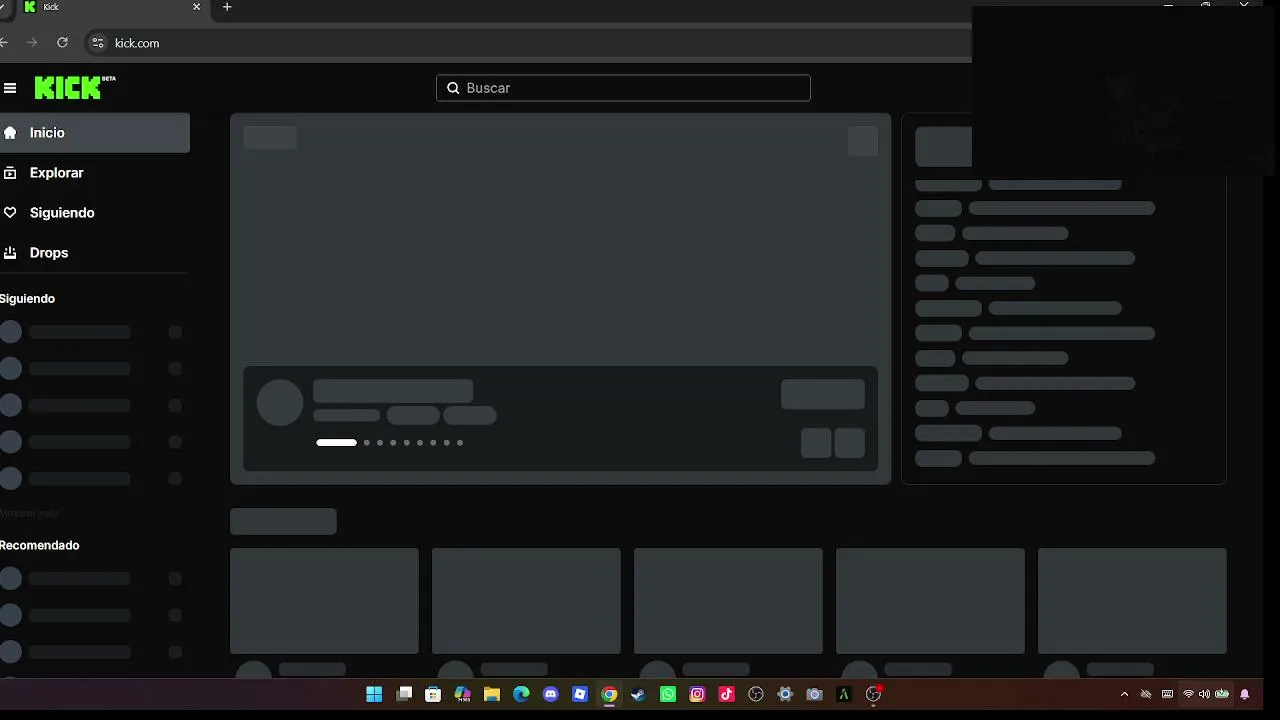The height and width of the screenshot is (720, 1280).
Task: Click the browser forward arrow
Action: click(x=32, y=43)
